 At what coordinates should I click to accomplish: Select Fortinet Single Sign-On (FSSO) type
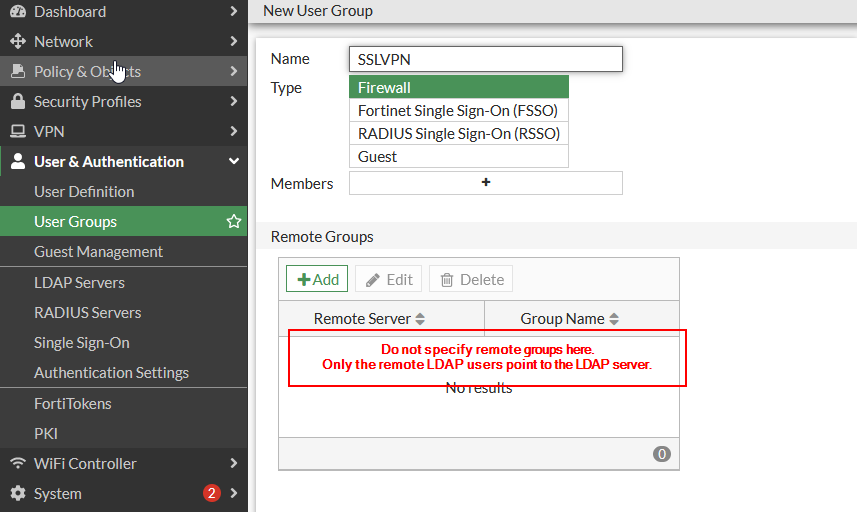[458, 111]
